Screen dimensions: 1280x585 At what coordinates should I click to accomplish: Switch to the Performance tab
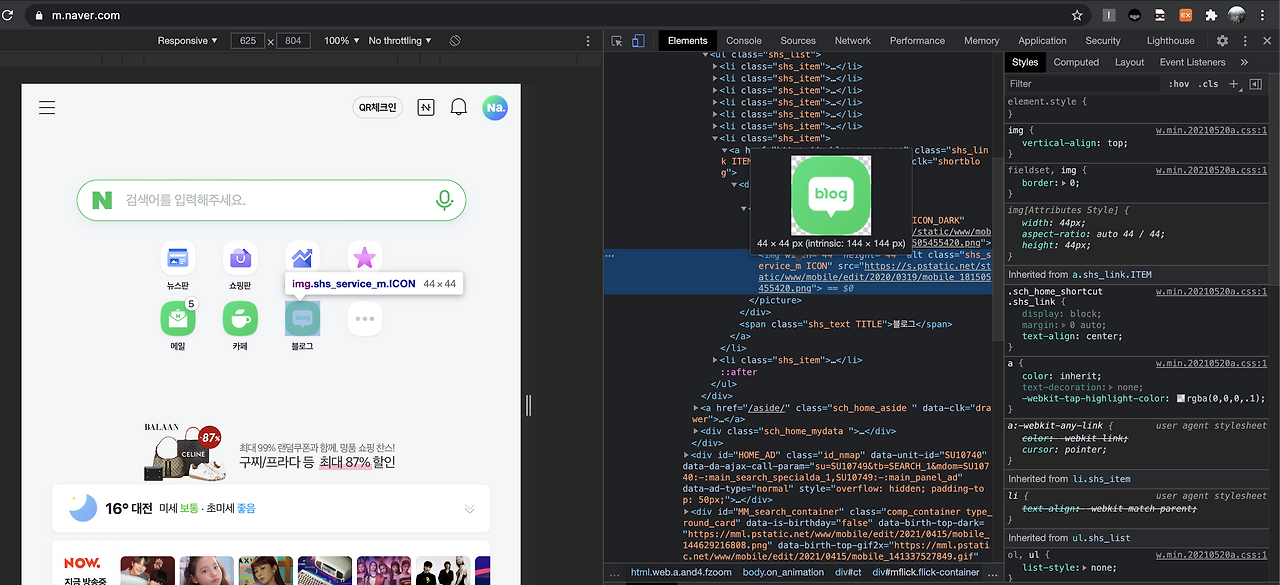917,41
